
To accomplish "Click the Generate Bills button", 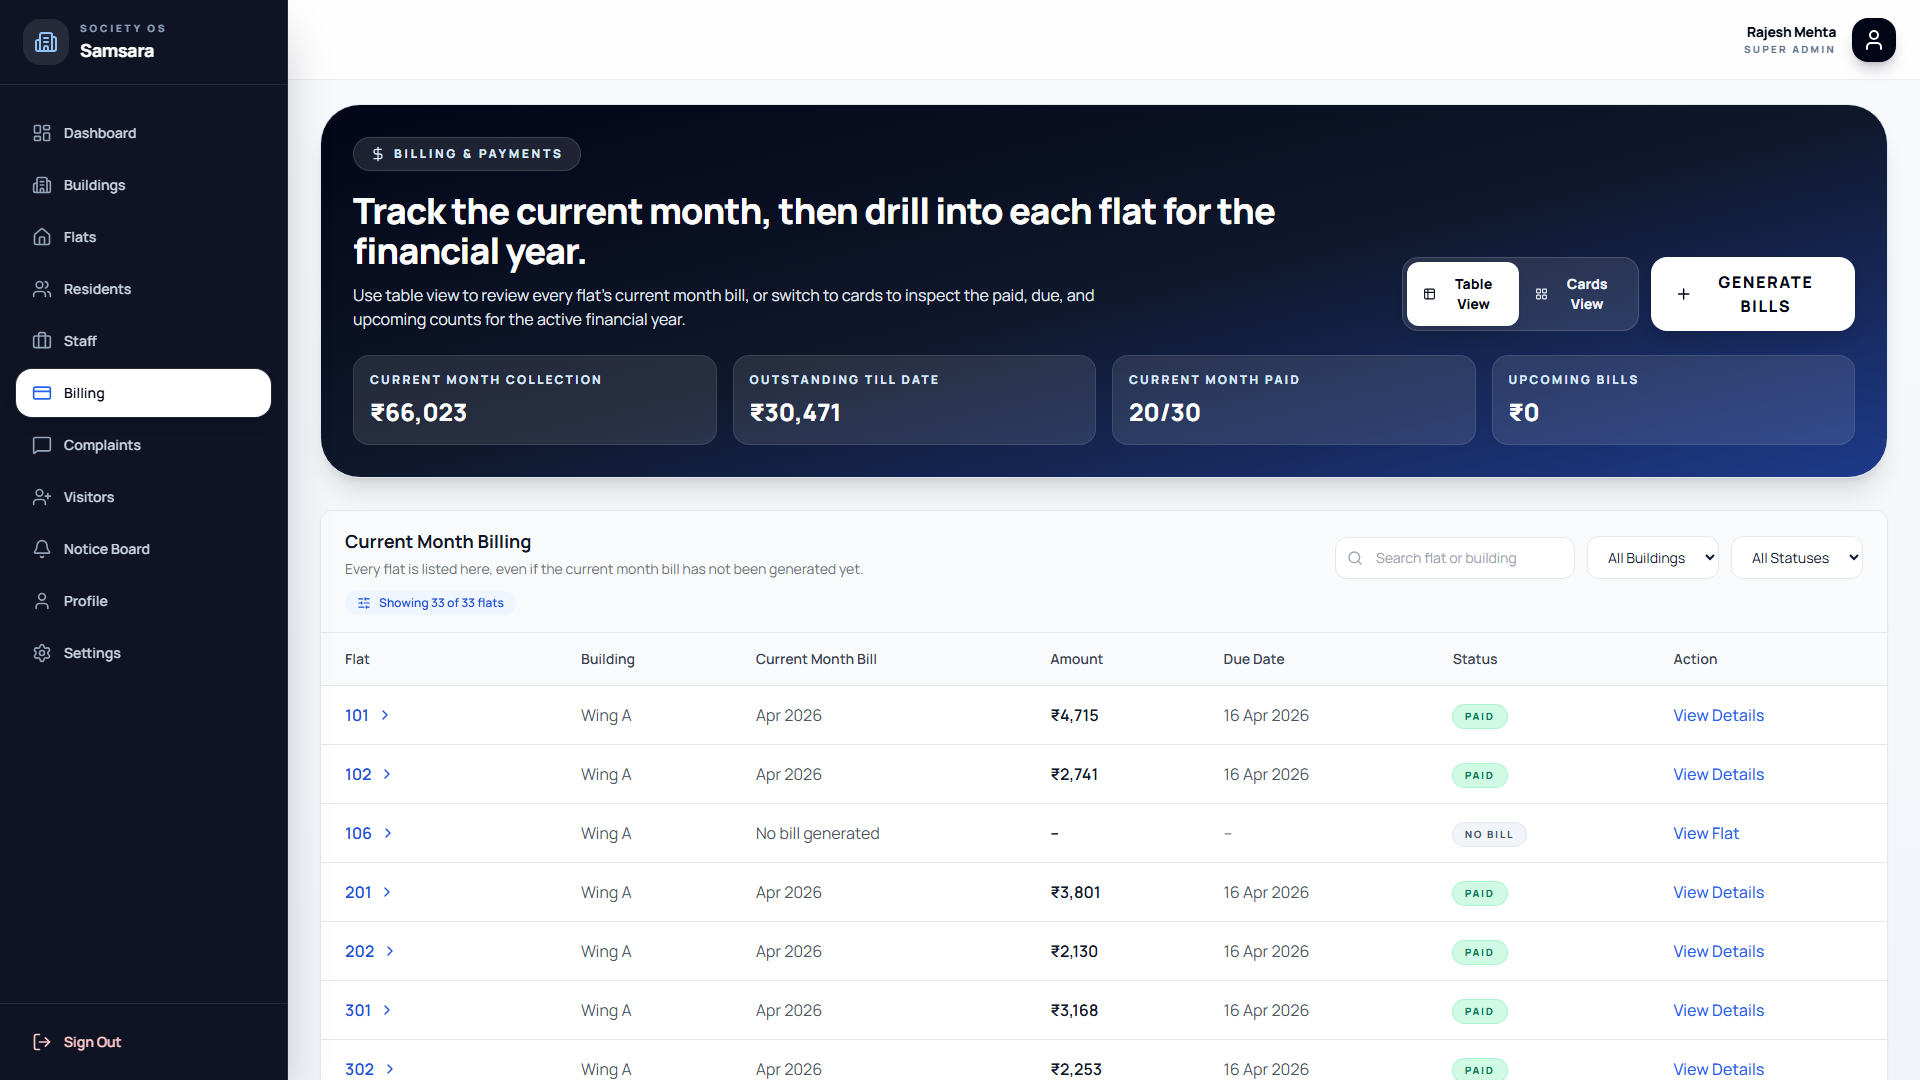I will (x=1752, y=294).
